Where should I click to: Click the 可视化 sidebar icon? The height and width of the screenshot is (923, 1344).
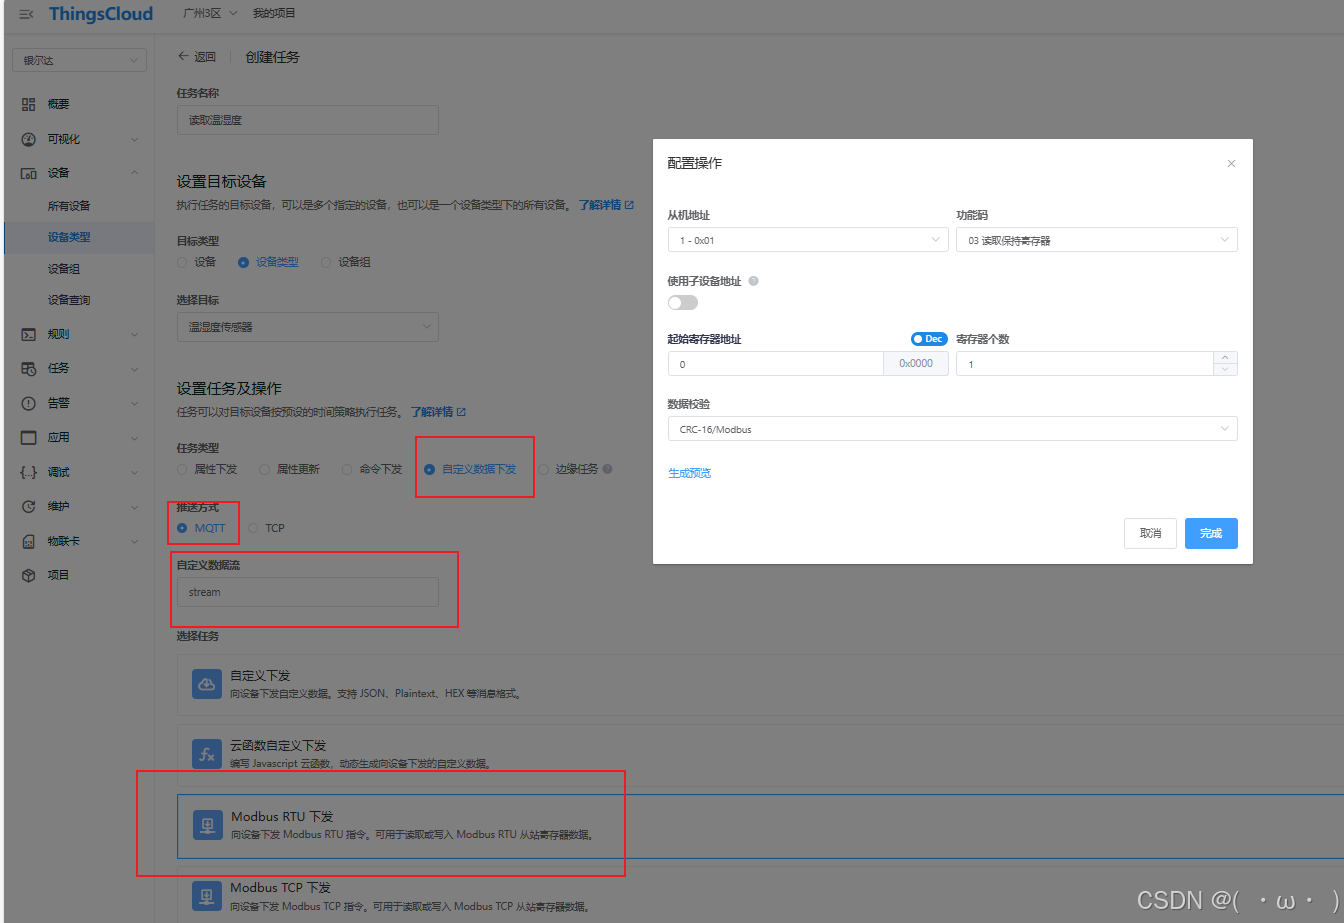click(29, 139)
